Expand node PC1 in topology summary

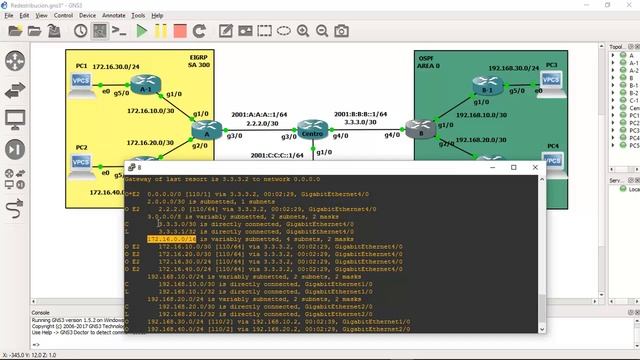(x=613, y=115)
